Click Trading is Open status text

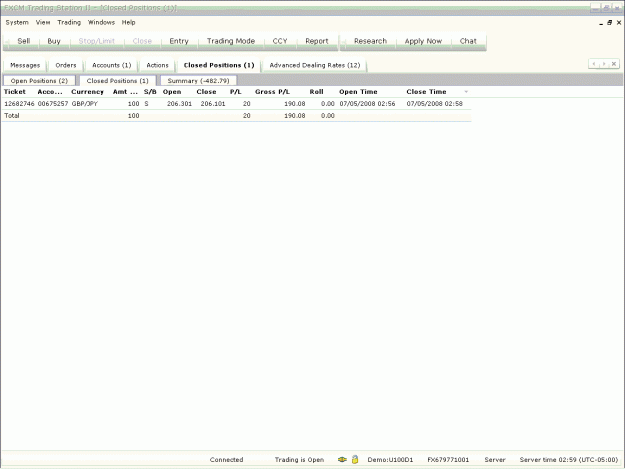[299, 459]
